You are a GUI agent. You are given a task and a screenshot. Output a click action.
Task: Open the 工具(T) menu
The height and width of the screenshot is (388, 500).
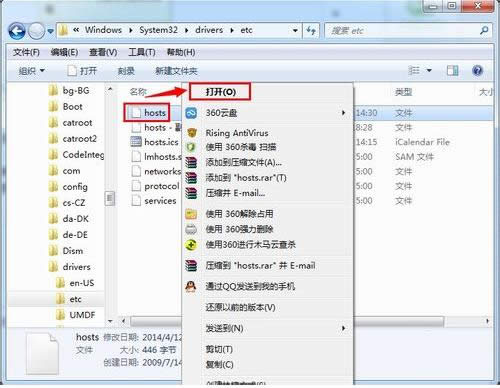[x=142, y=52]
